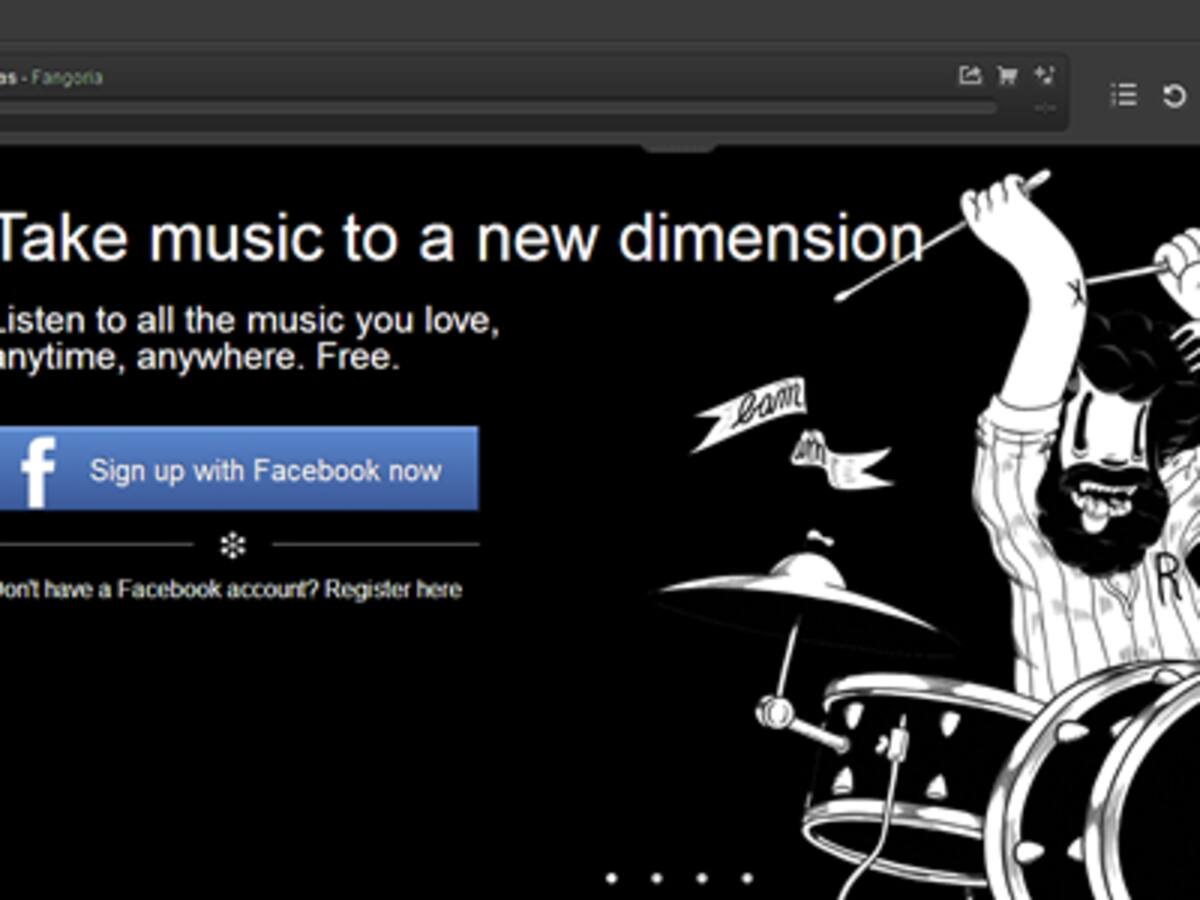Click the 'Take music to a new dimension' headline

460,238
